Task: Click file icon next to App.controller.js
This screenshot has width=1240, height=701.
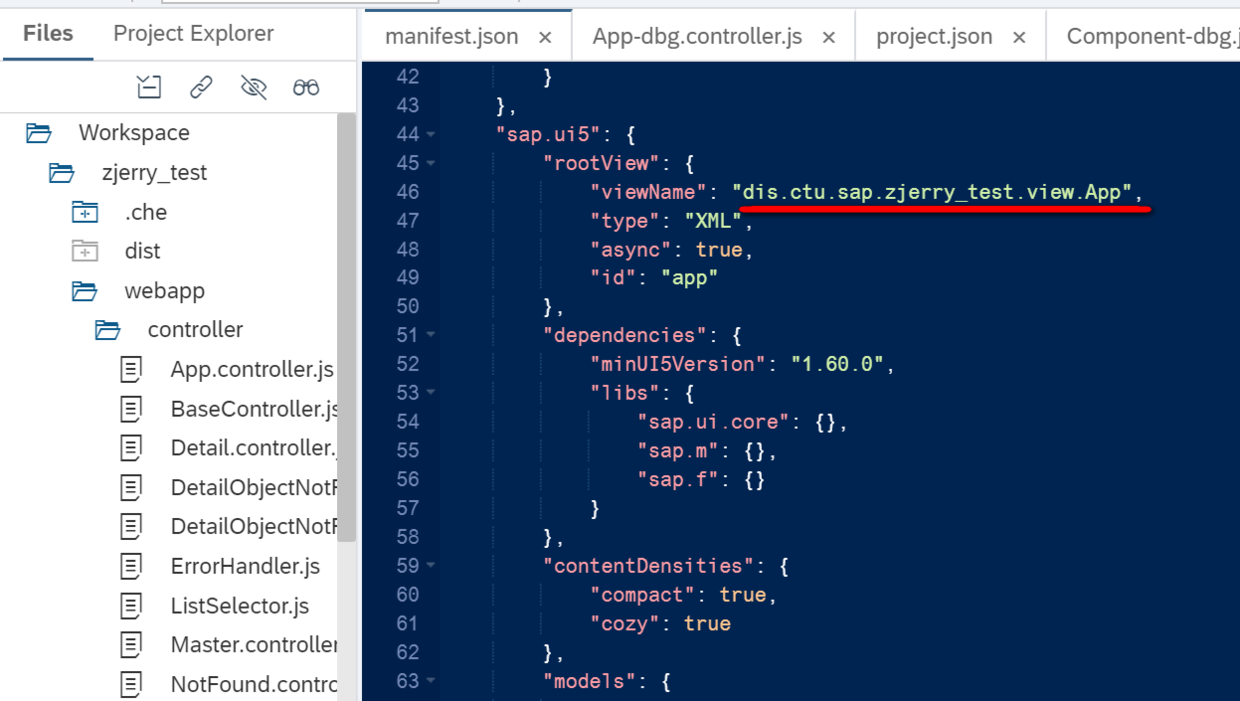Action: [131, 370]
